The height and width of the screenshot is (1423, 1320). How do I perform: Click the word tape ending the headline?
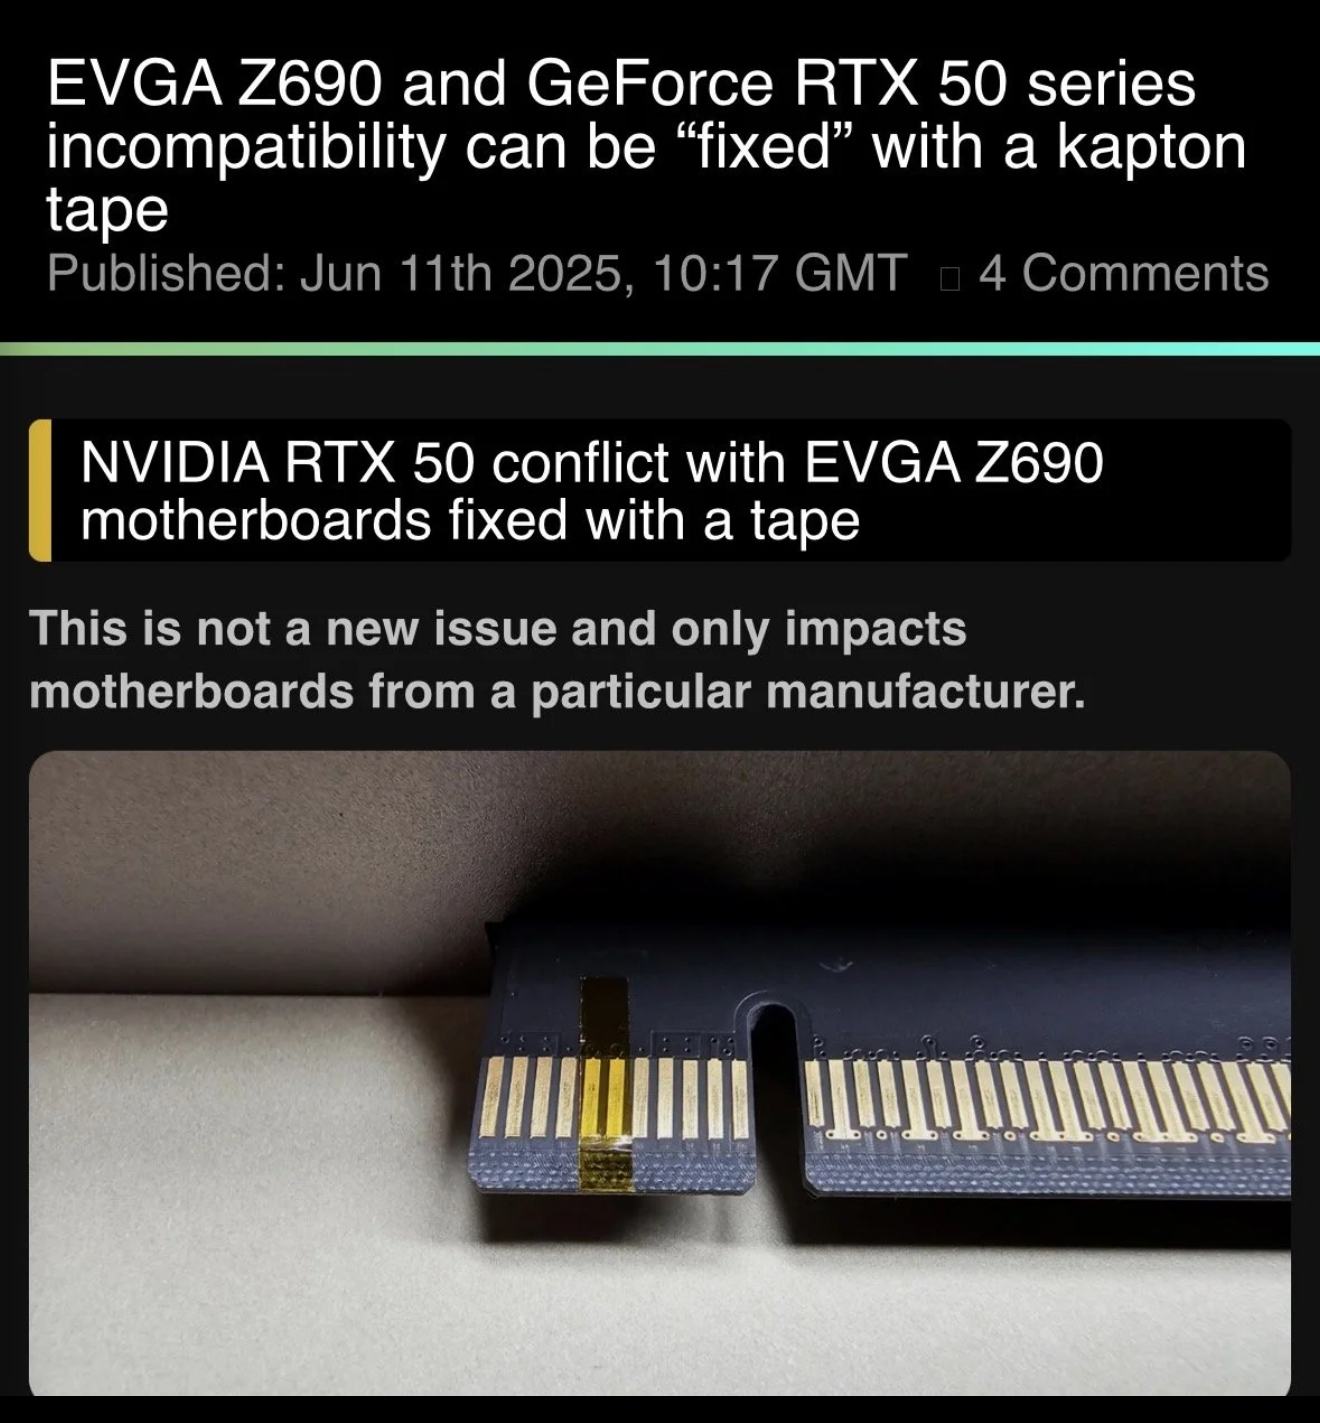coord(107,210)
